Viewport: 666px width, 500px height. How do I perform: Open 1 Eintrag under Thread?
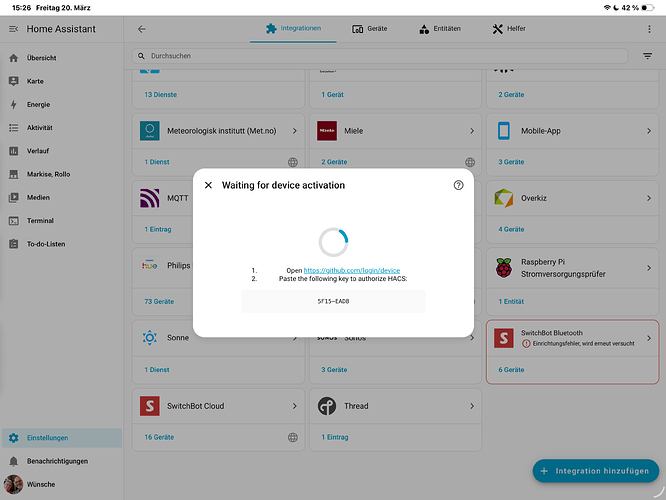[335, 437]
